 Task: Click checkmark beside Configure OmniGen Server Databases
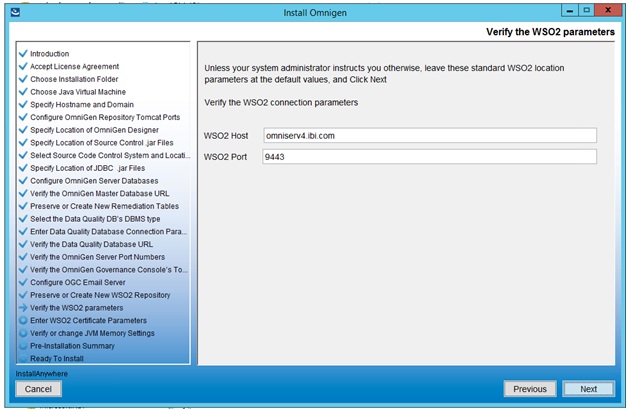pyautogui.click(x=23, y=181)
